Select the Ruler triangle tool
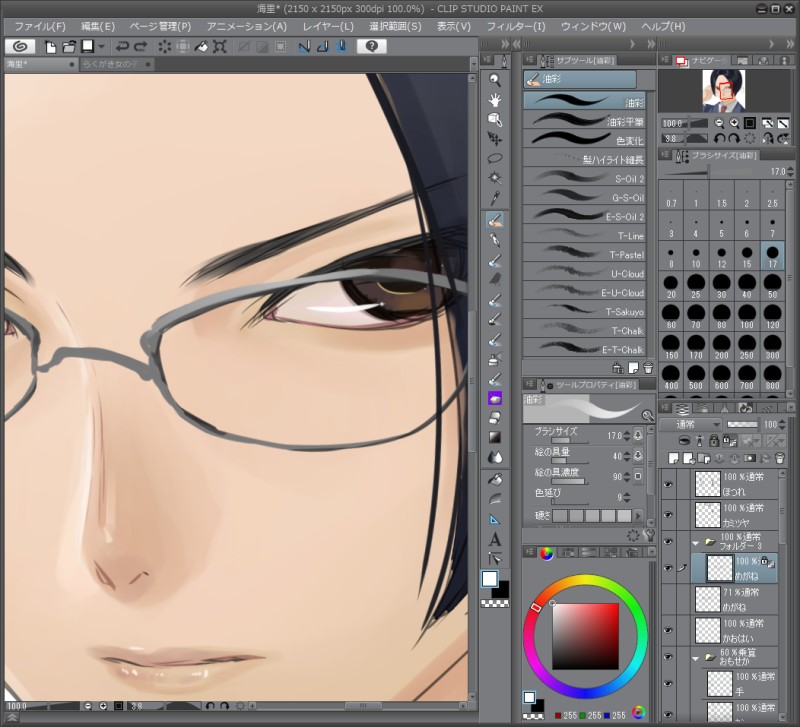The image size is (800, 727). pyautogui.click(x=494, y=520)
